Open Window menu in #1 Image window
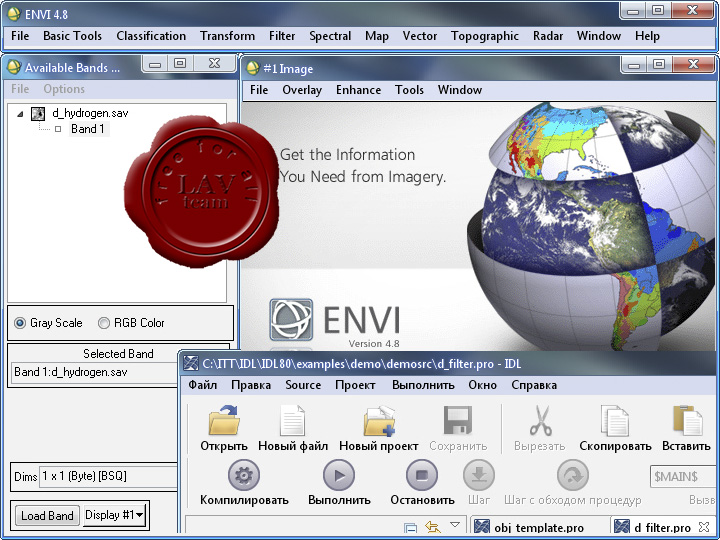 click(x=460, y=90)
